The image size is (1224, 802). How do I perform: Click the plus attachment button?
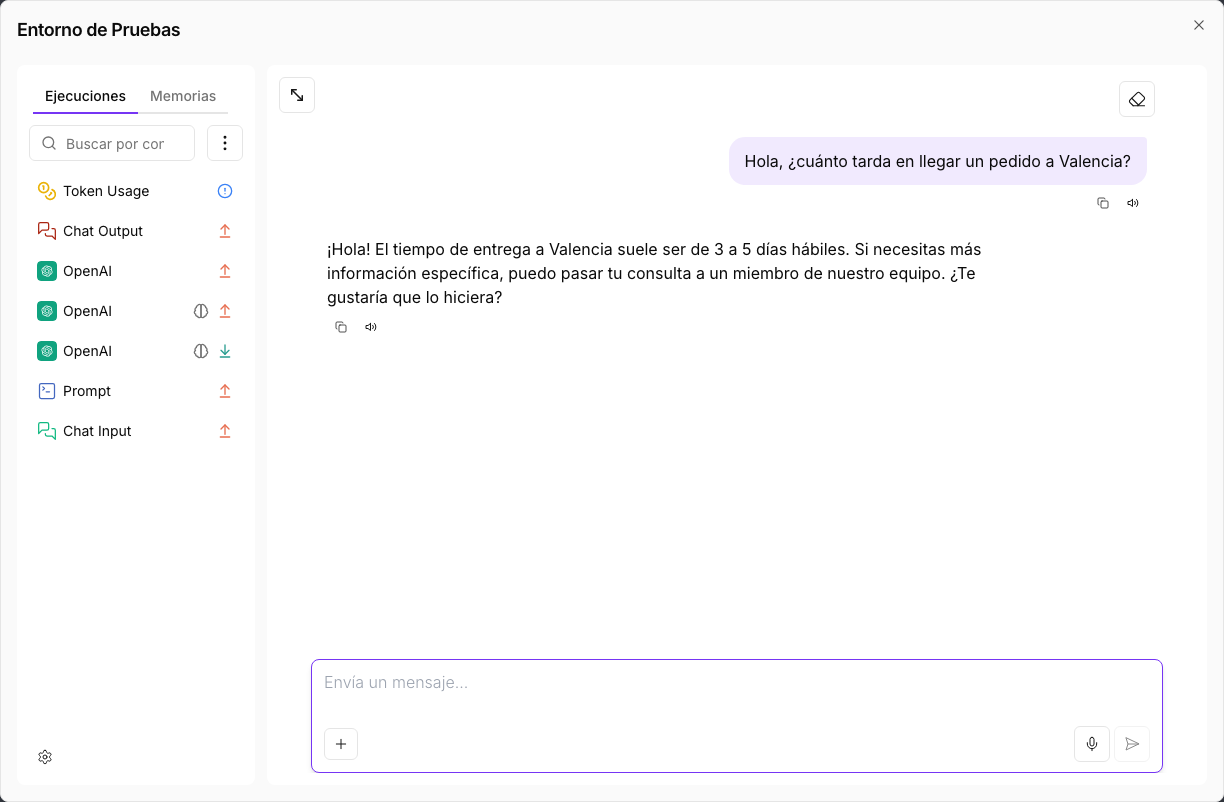point(341,744)
